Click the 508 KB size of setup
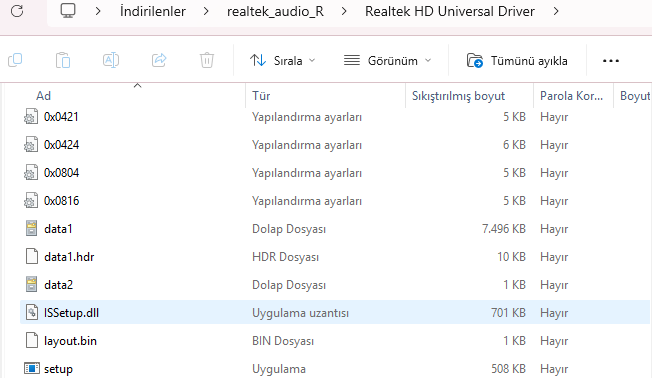 [x=508, y=368]
